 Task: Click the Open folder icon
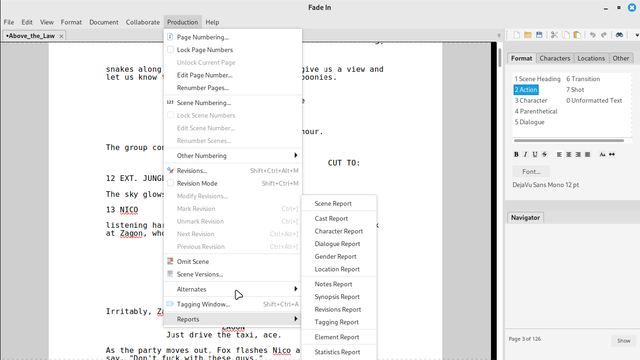(528, 35)
